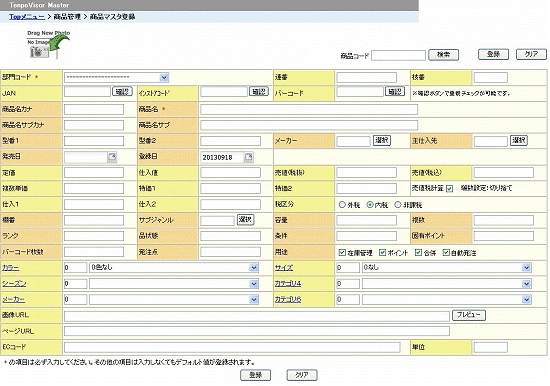Focus the 仕入値 input field
This screenshot has width=550, height=386.
(230, 173)
